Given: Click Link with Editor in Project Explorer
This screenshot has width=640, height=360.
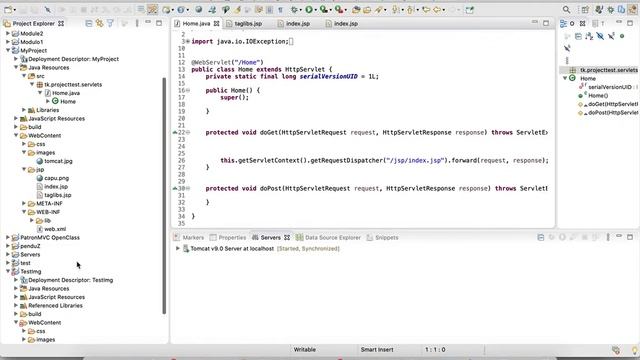Looking at the screenshot, I should (x=99, y=23).
